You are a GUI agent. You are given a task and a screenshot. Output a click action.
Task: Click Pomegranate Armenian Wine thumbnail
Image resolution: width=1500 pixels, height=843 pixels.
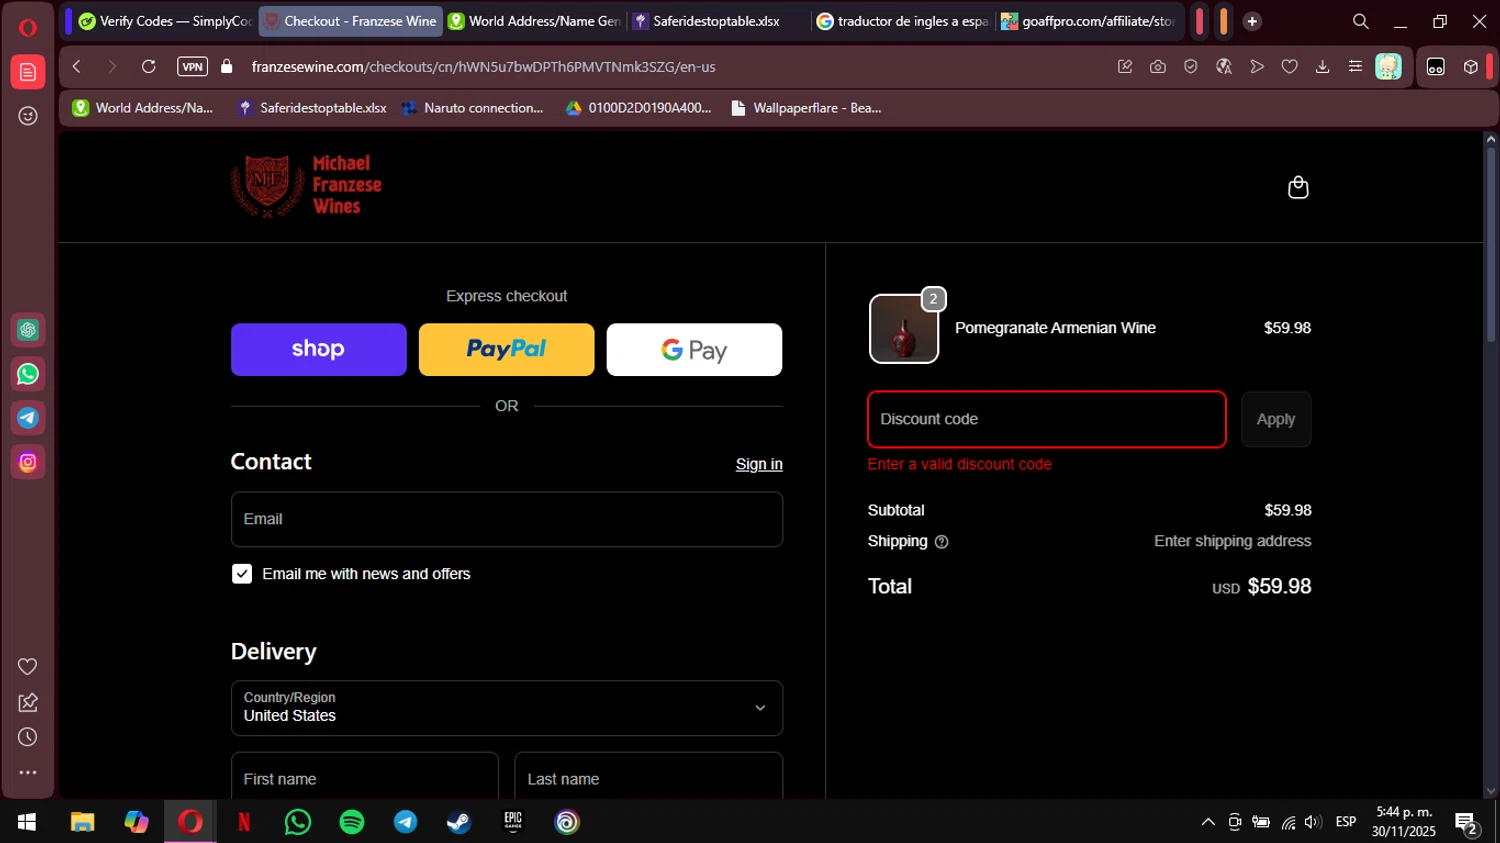(x=904, y=329)
